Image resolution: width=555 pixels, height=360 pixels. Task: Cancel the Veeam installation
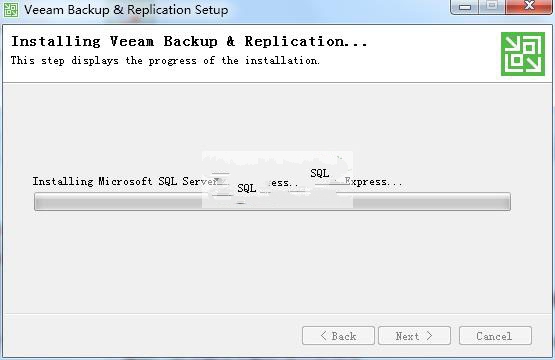pos(495,336)
